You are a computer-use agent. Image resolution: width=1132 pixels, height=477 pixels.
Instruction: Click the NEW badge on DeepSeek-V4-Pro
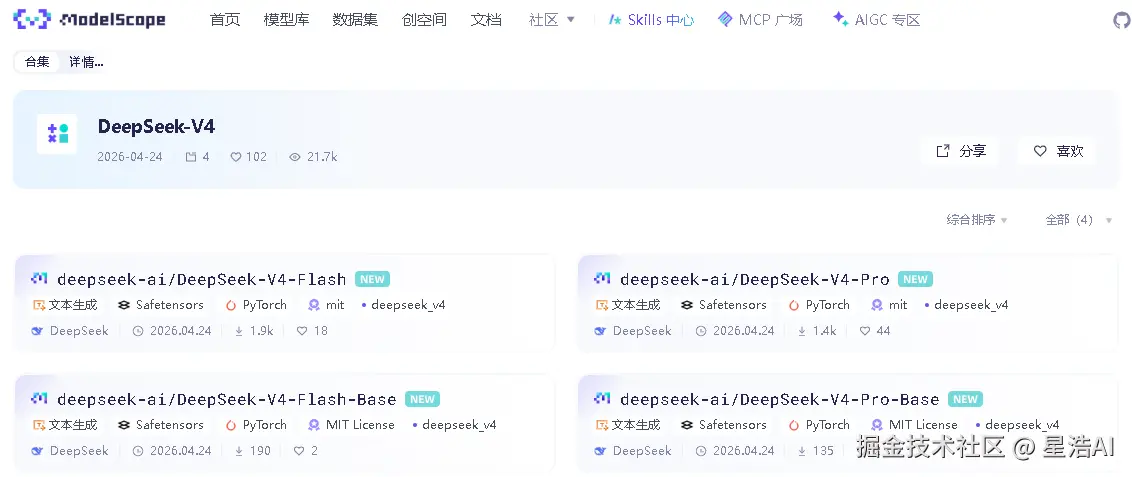[x=915, y=279]
